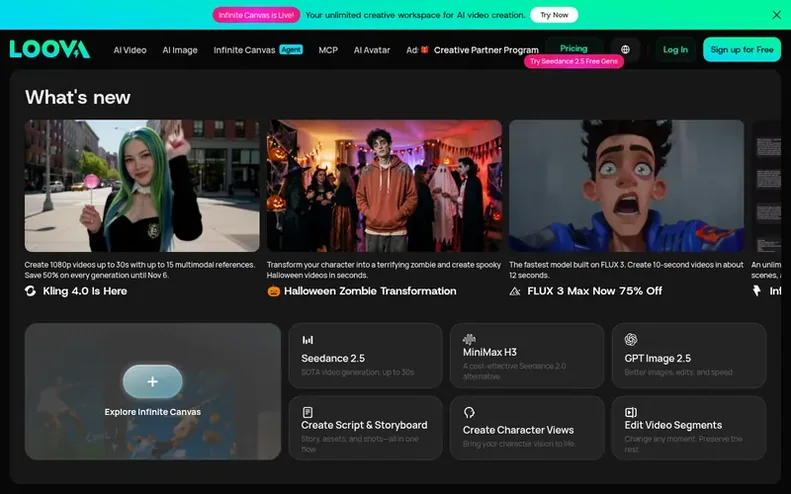Open the GPT Image 2.5 card
This screenshot has width=791, height=494.
pyautogui.click(x=689, y=356)
